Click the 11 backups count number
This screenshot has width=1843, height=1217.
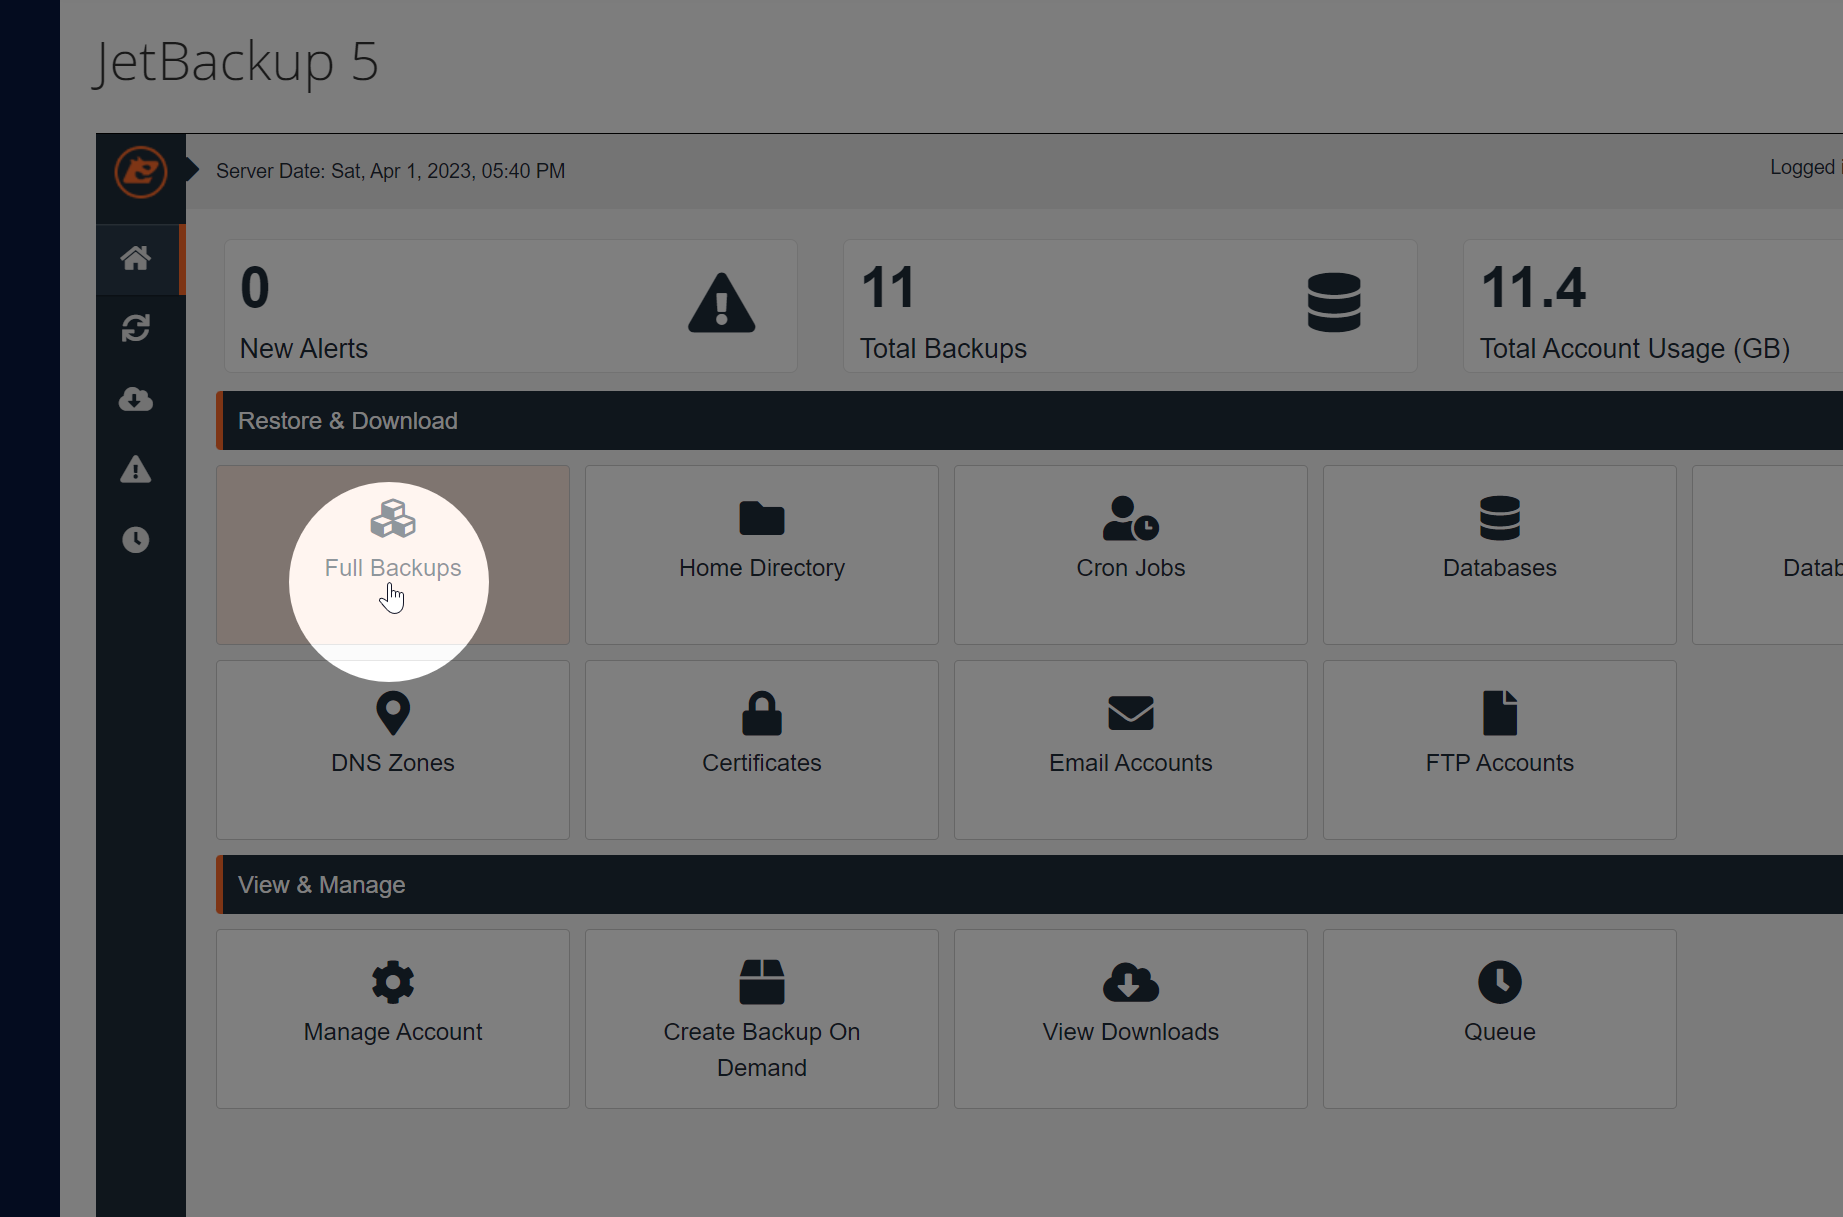[888, 288]
